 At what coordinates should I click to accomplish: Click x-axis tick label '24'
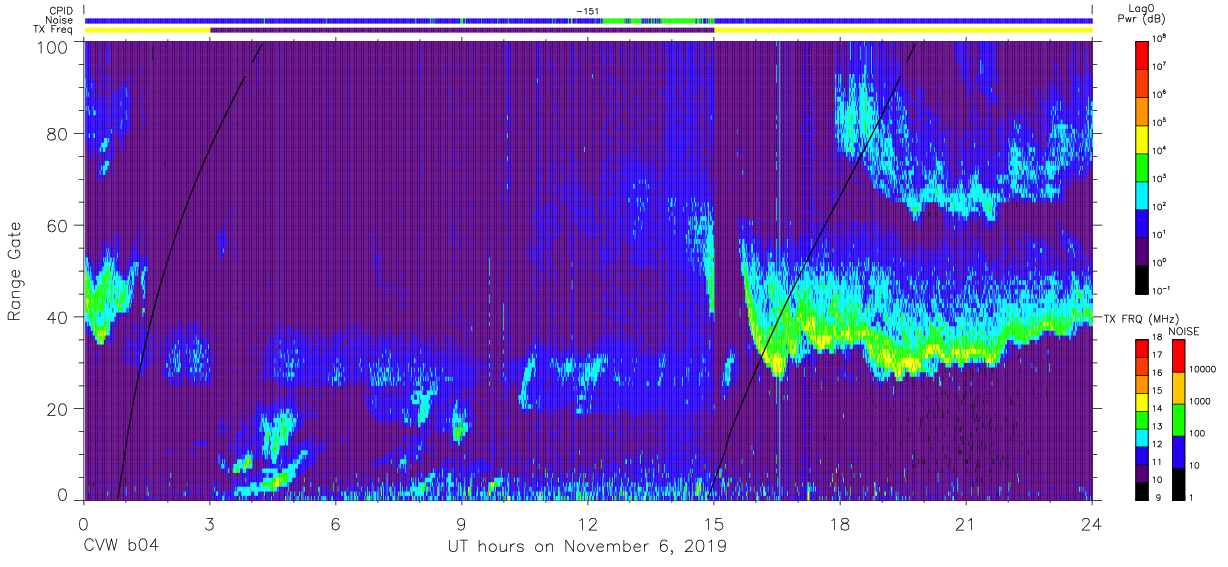coord(1092,524)
